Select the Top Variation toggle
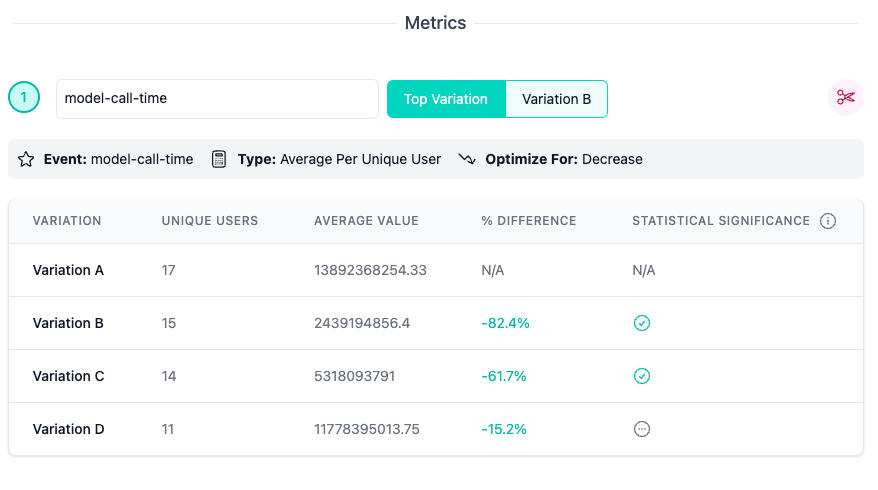The image size is (878, 490). (446, 99)
